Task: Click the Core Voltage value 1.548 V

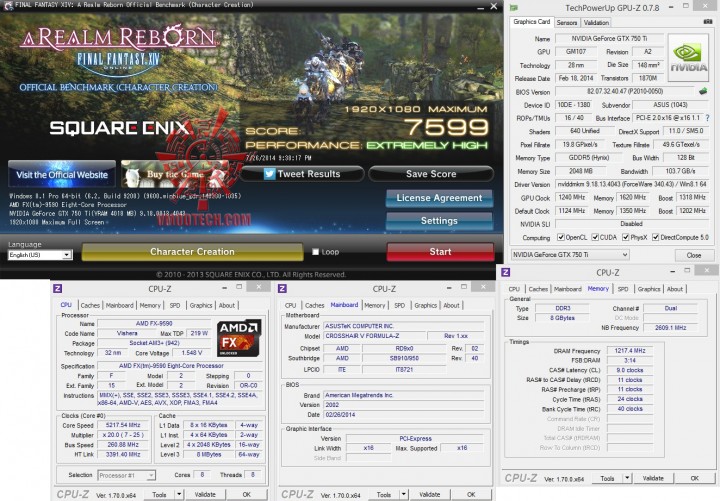Action: [x=192, y=353]
